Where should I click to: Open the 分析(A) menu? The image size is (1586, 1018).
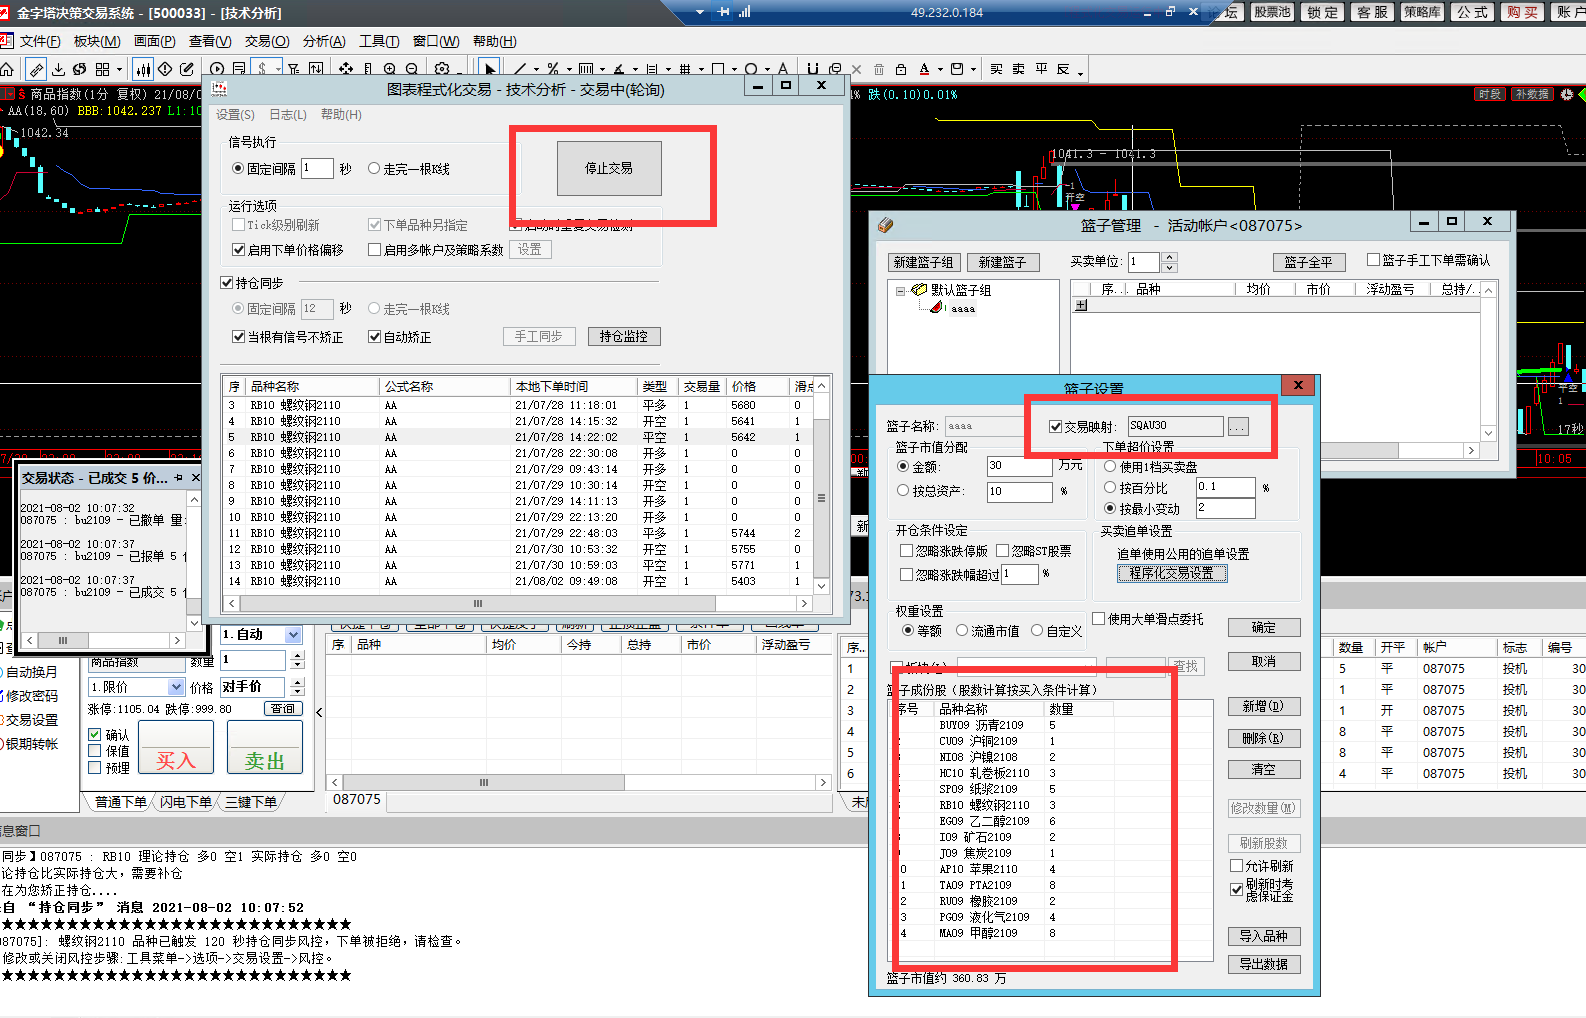click(x=324, y=41)
